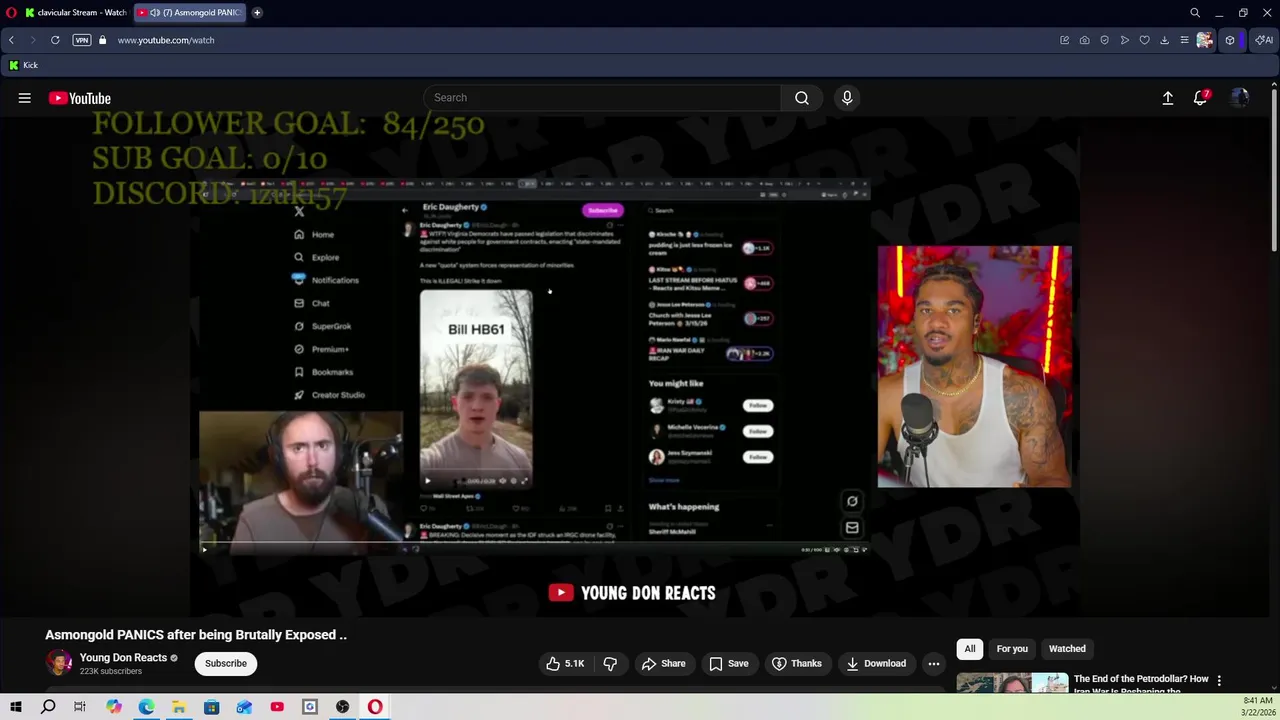Open the YouTube create upload icon

[x=1167, y=98]
